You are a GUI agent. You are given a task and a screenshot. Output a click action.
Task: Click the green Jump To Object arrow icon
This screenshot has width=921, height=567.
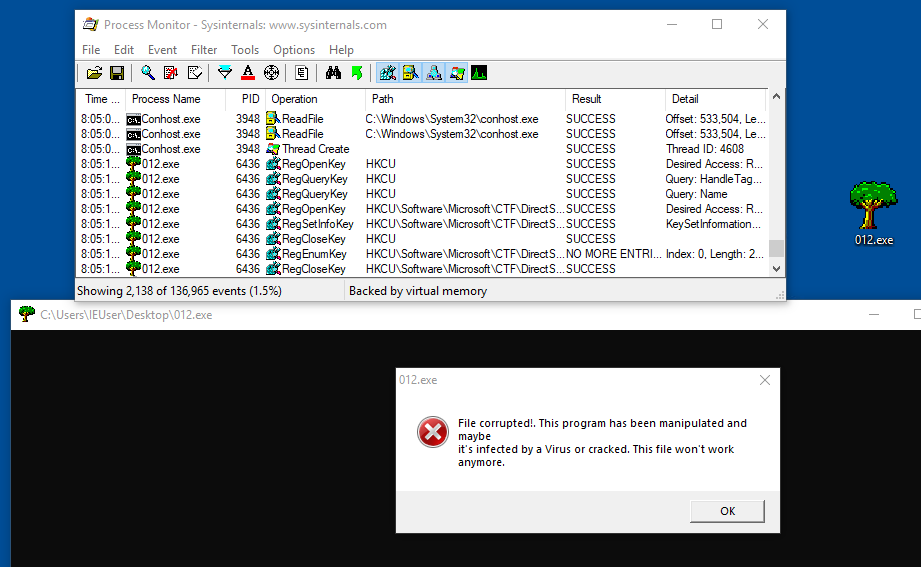pyautogui.click(x=357, y=73)
